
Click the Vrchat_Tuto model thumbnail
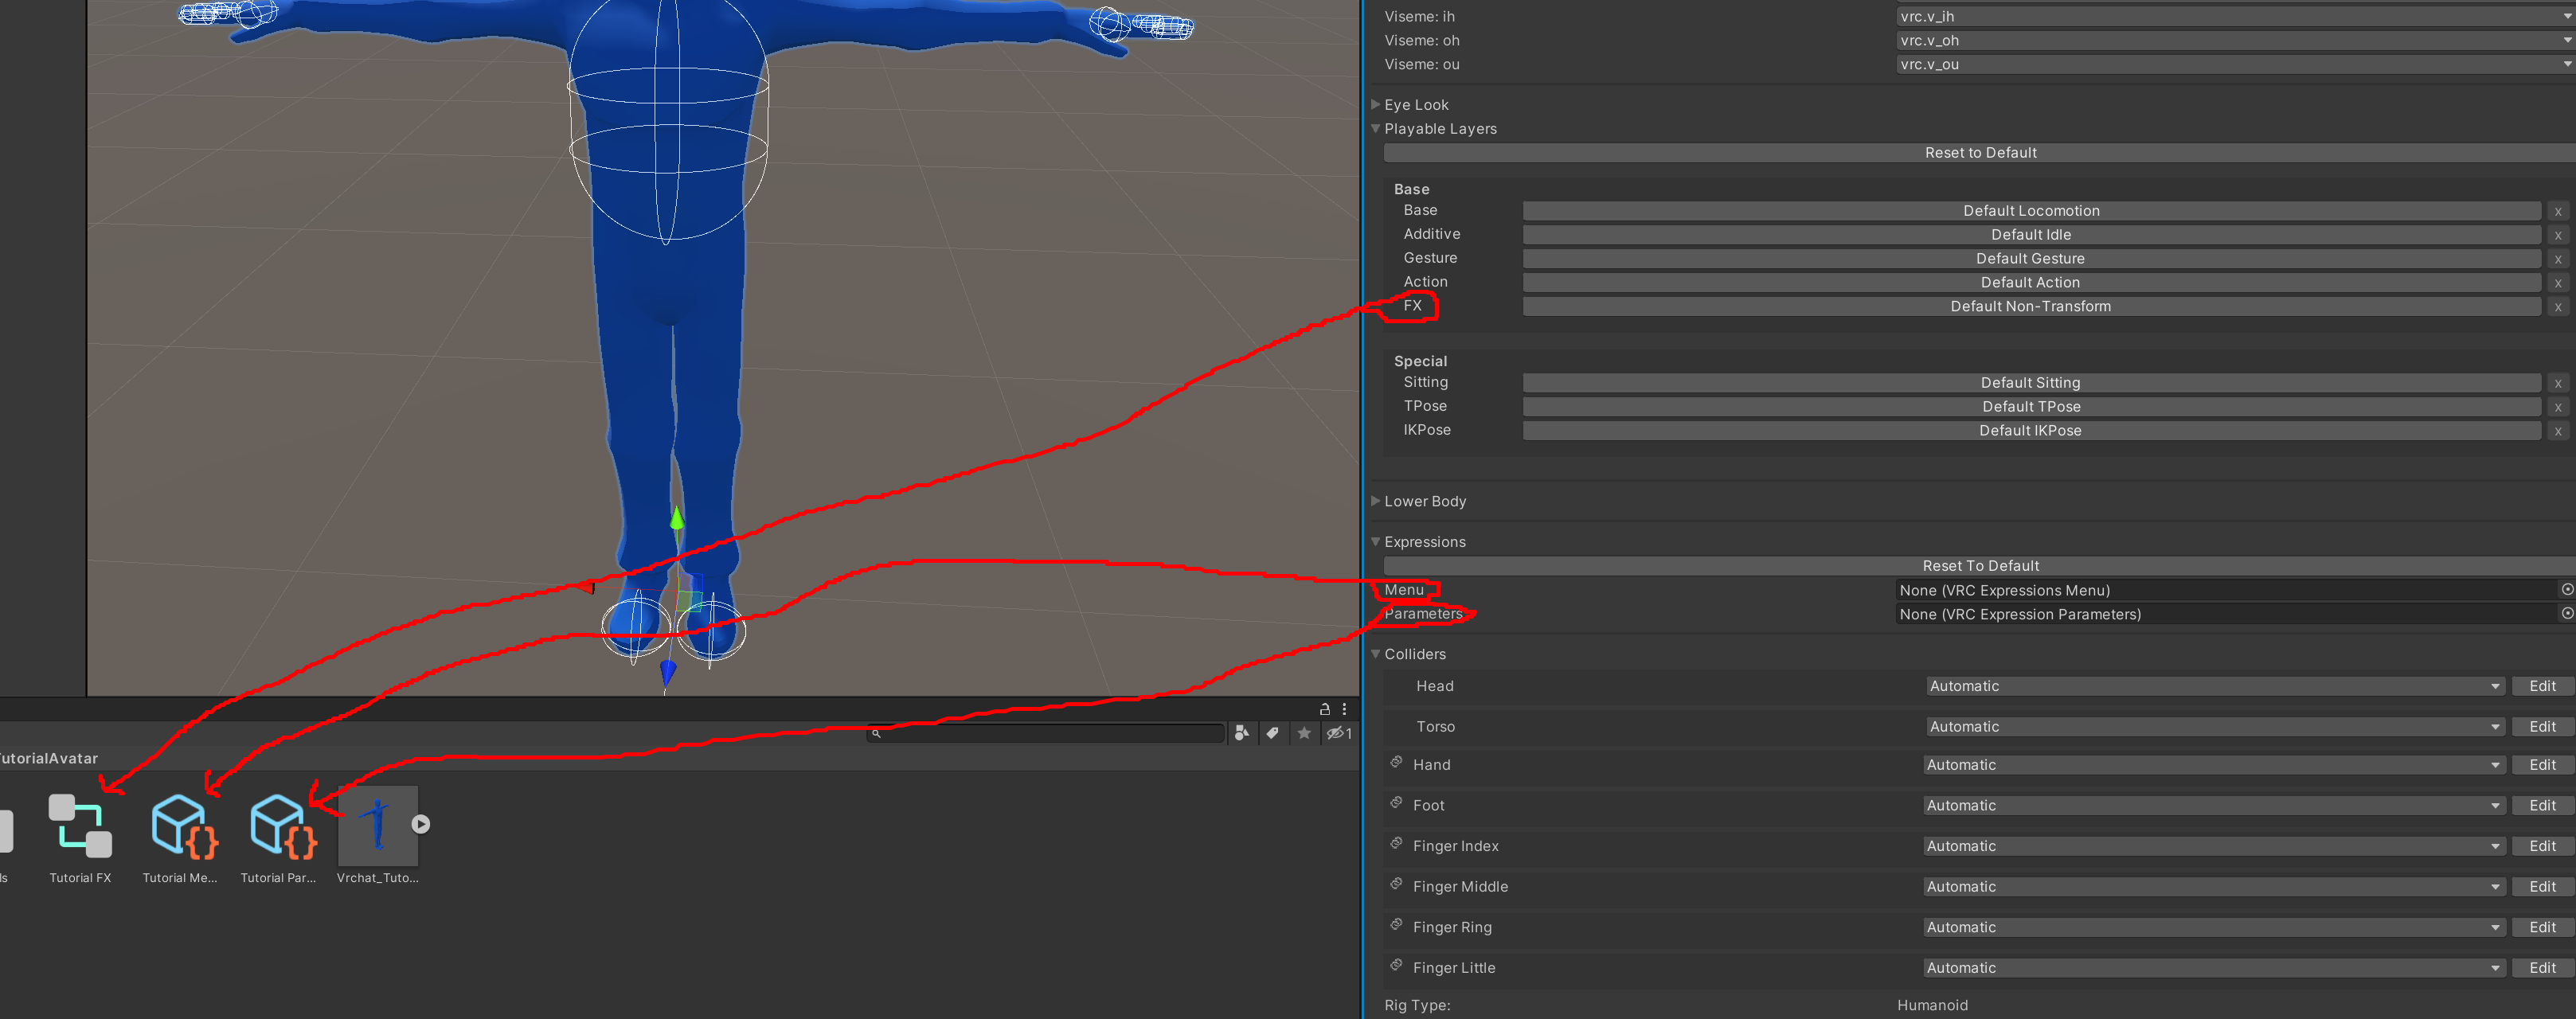(377, 826)
